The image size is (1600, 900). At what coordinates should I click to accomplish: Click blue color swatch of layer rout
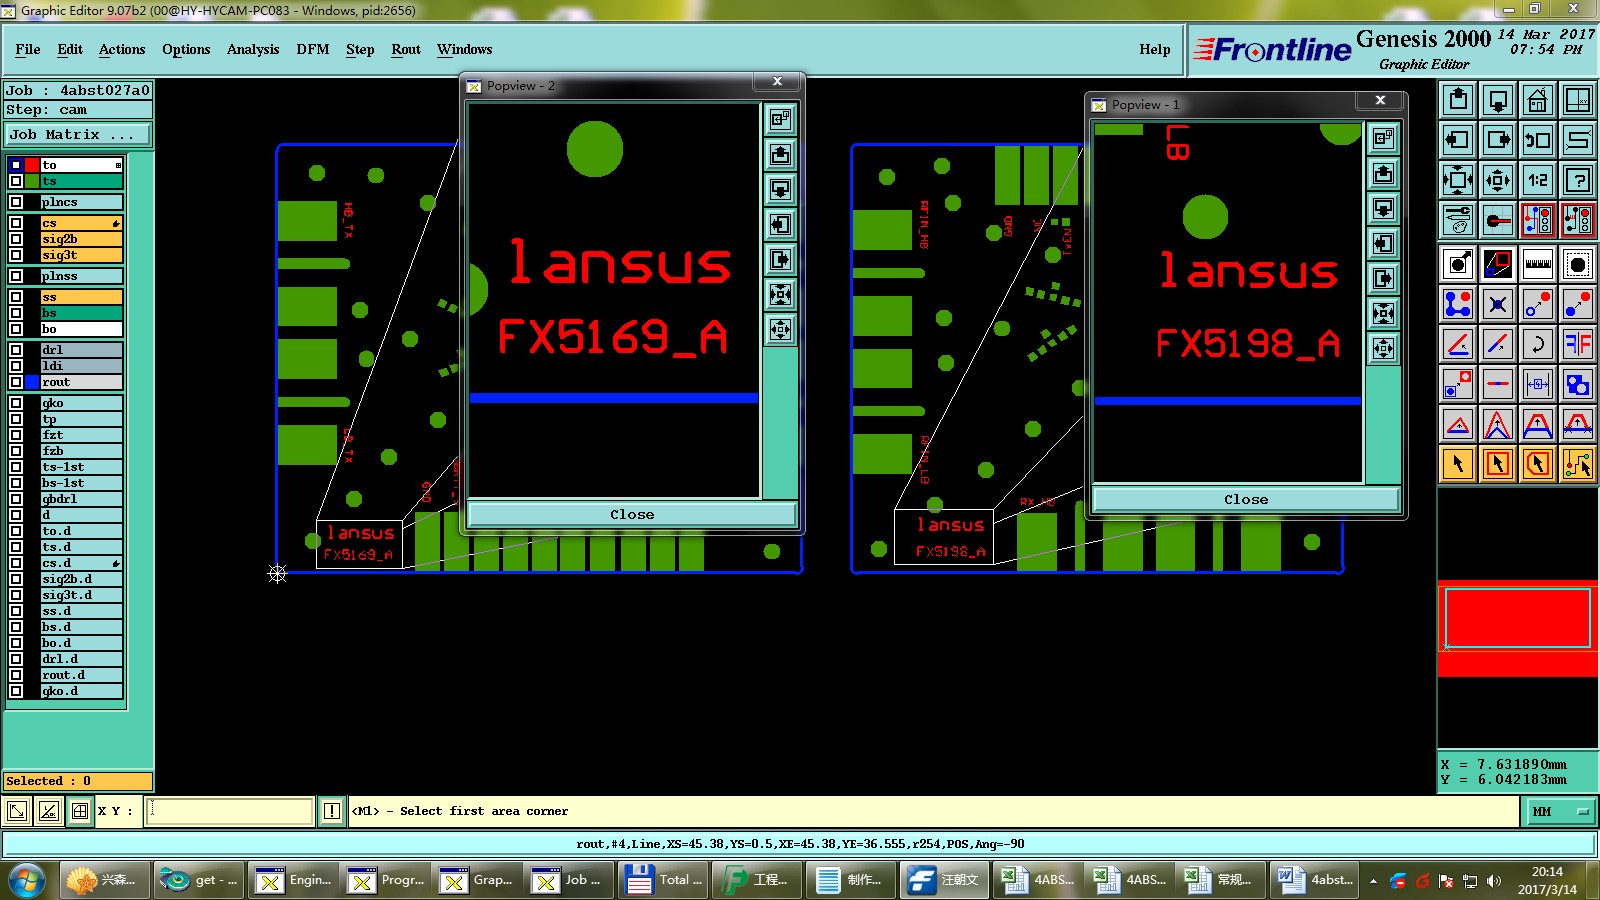(32, 382)
